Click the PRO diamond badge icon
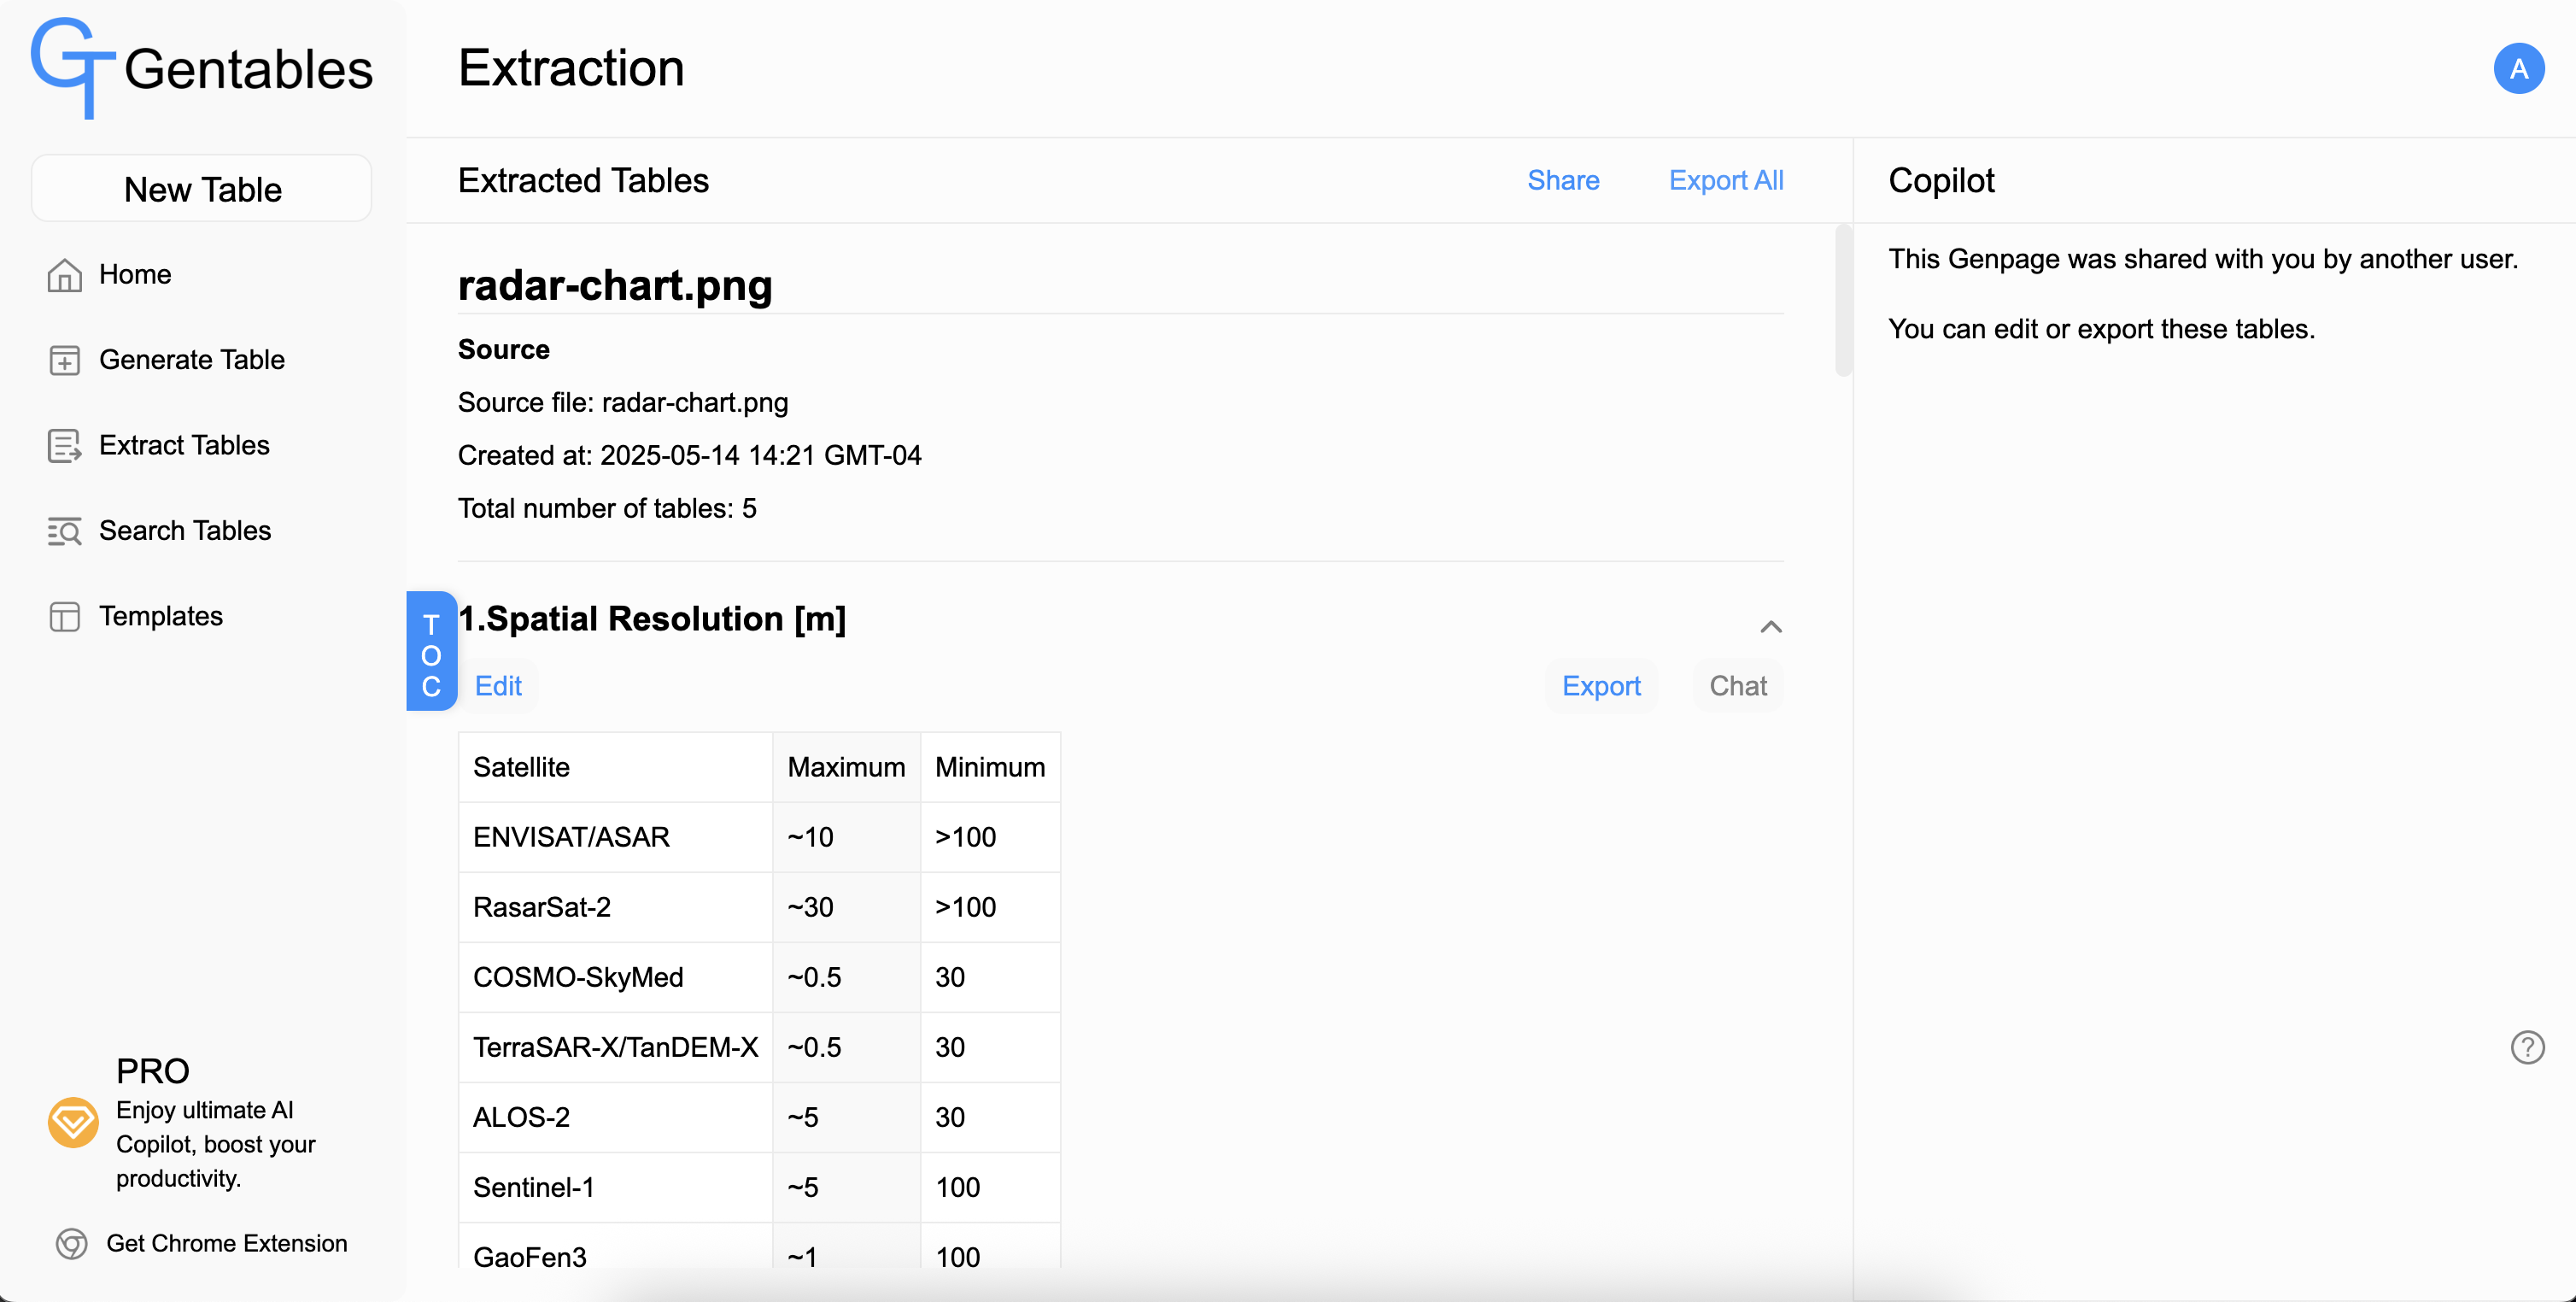Image resolution: width=2576 pixels, height=1302 pixels. 73,1122
